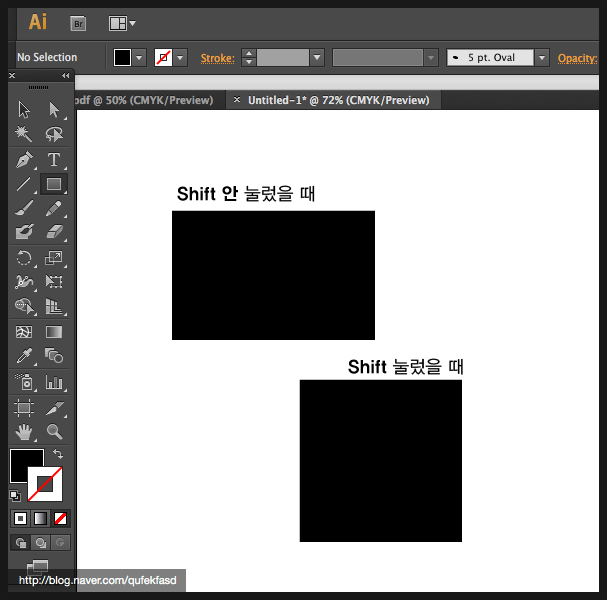Screen dimensions: 607x600
Task: Click the black square drawn with Shift
Action: [x=381, y=461]
